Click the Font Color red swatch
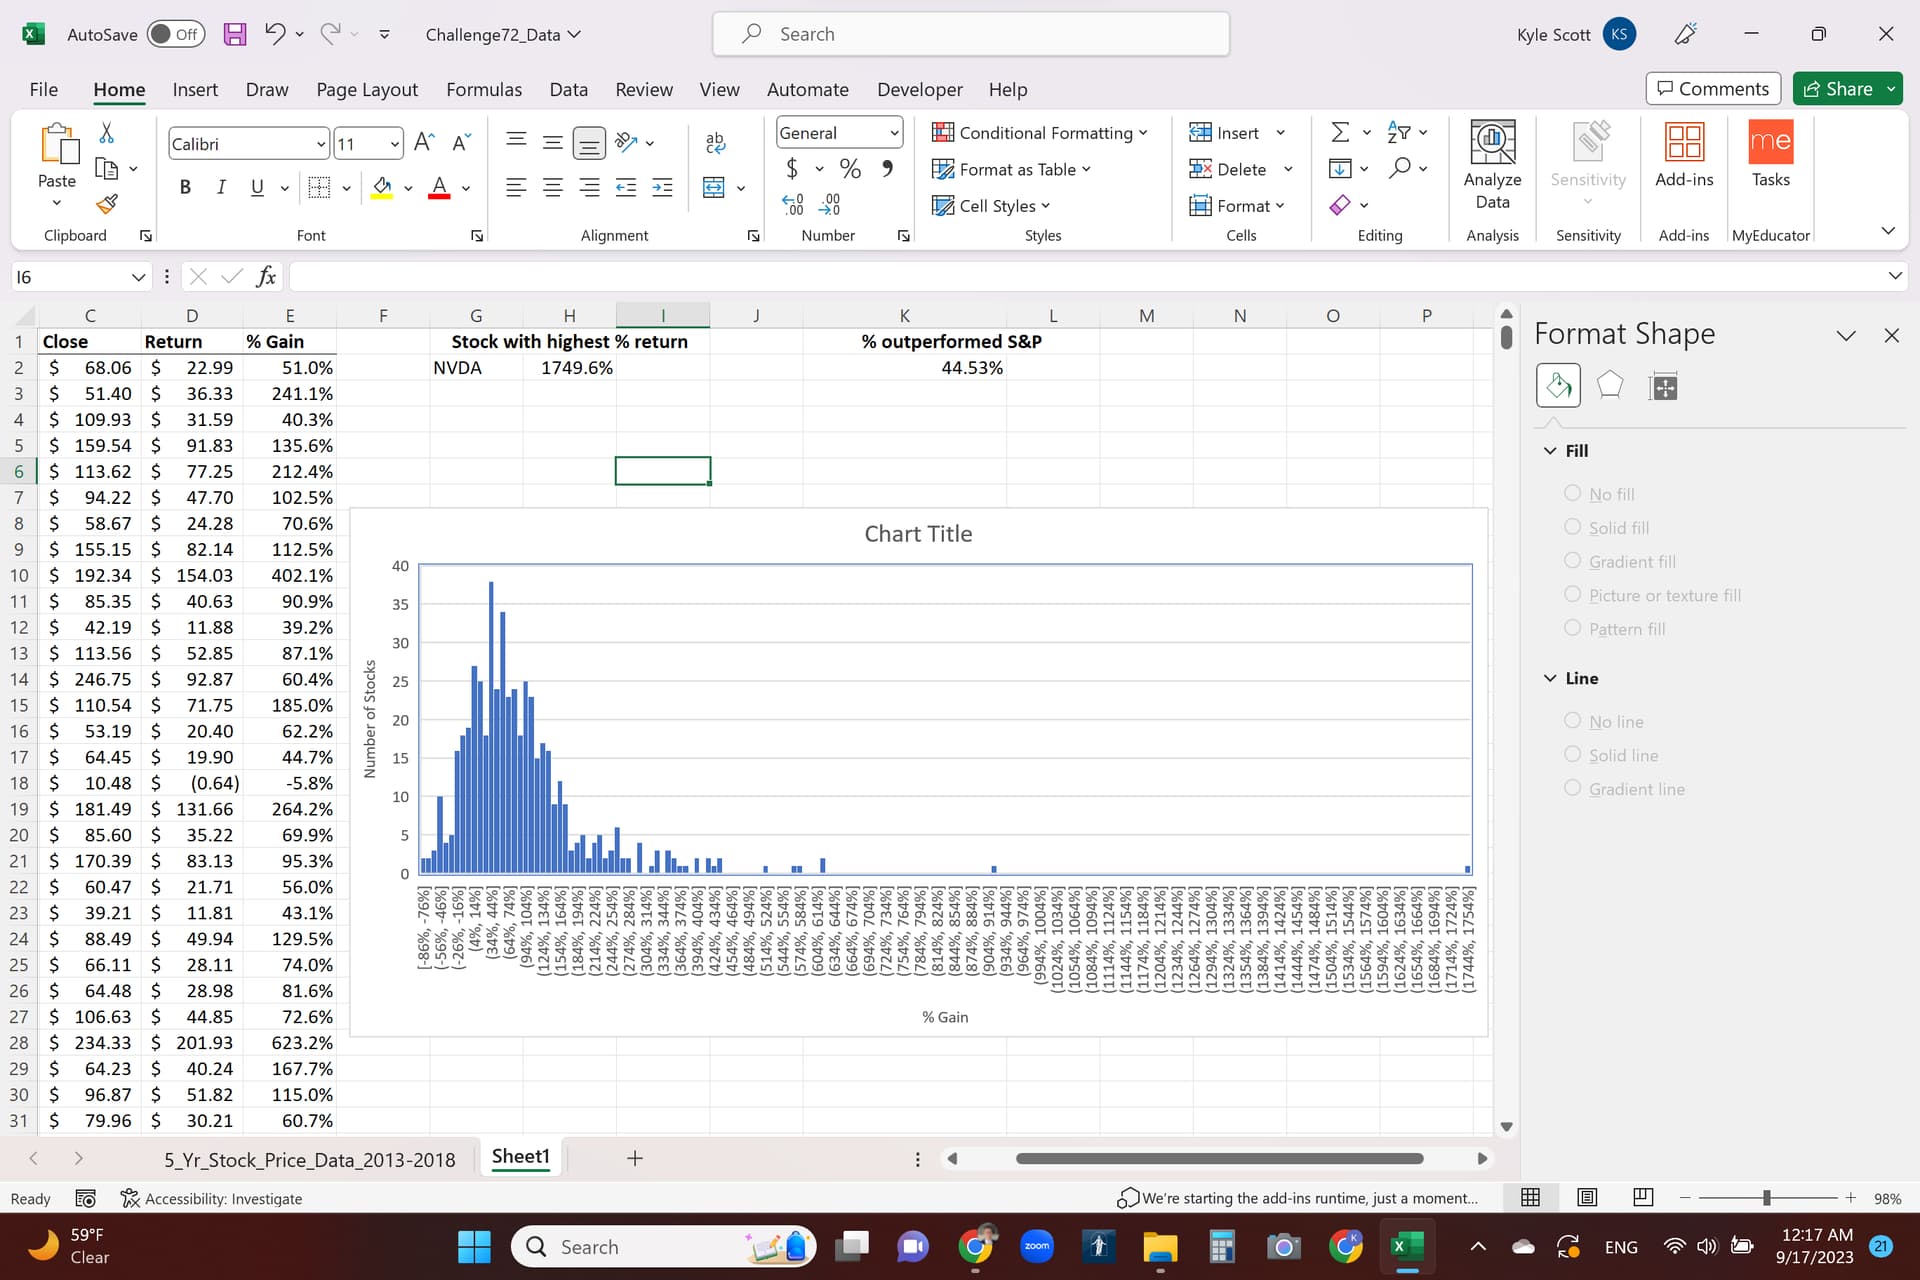 coord(439,187)
